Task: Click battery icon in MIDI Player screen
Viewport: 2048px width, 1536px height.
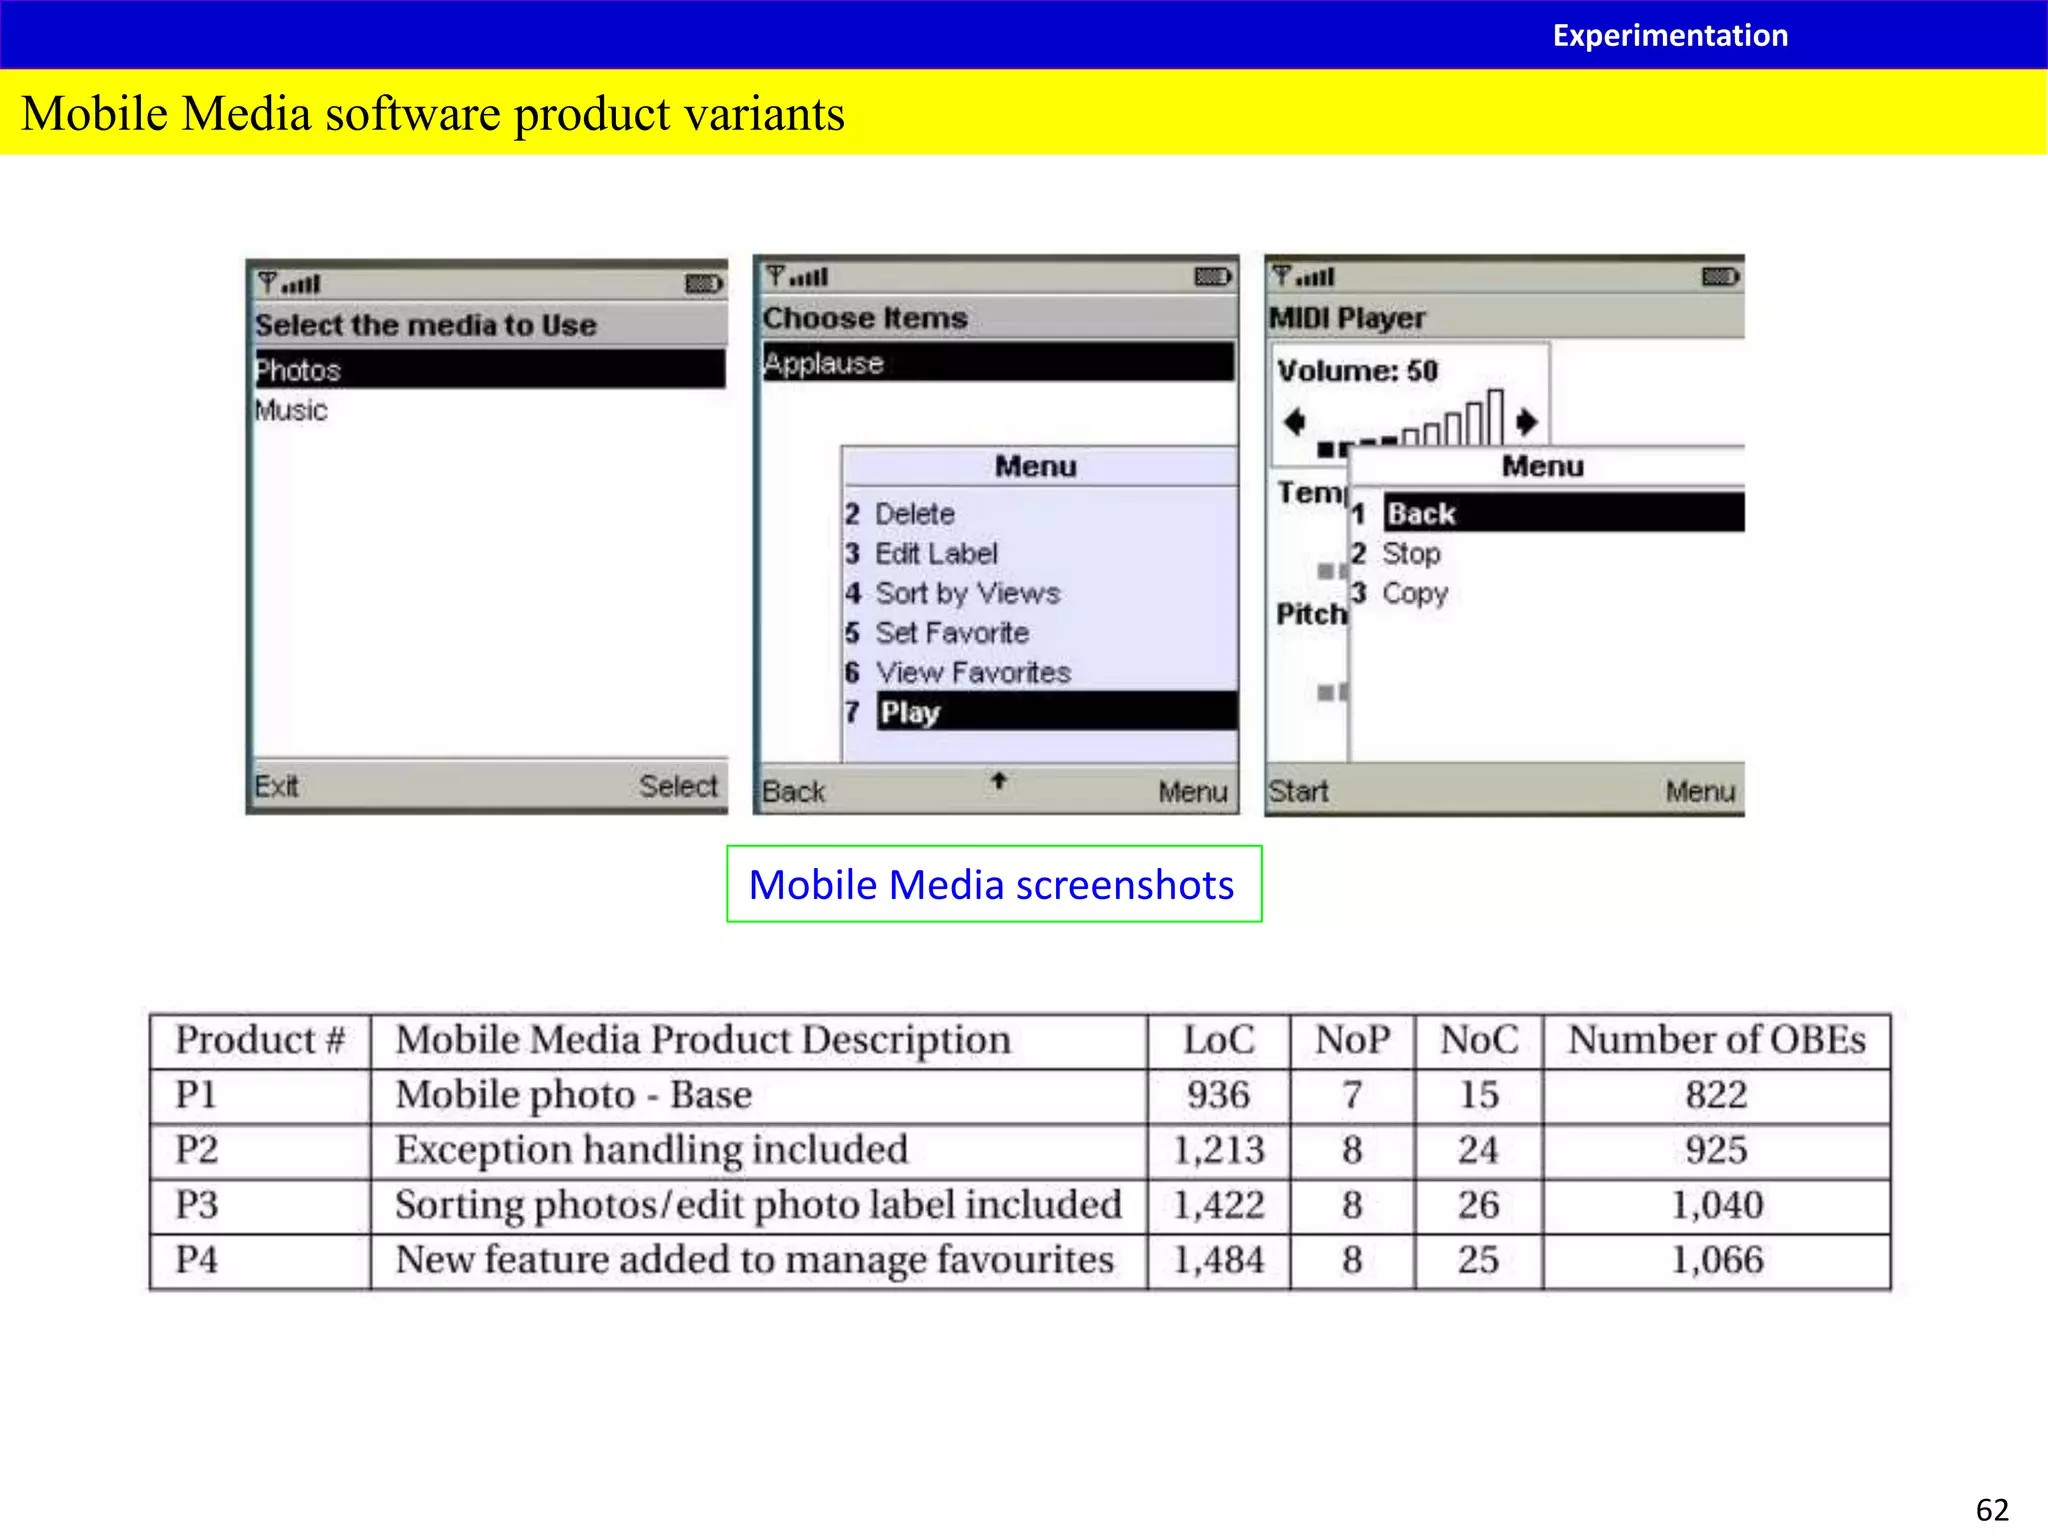Action: (x=1720, y=276)
